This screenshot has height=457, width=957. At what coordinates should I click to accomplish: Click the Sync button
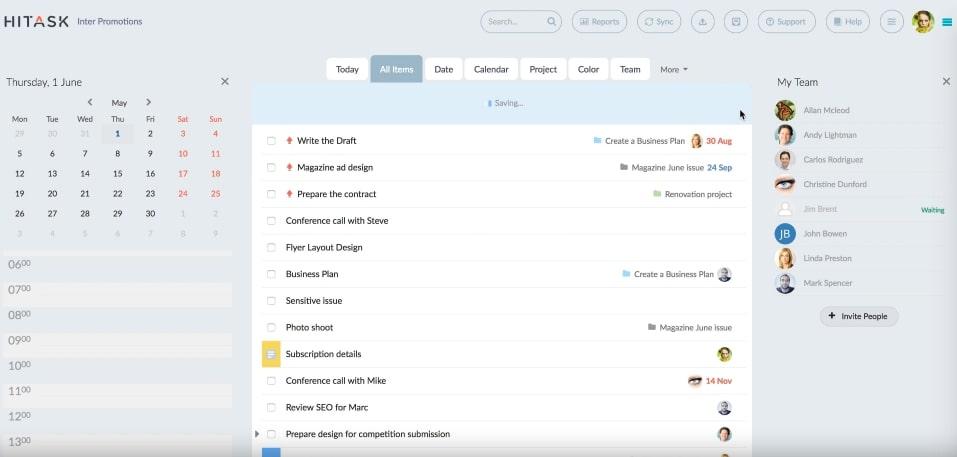(x=659, y=21)
